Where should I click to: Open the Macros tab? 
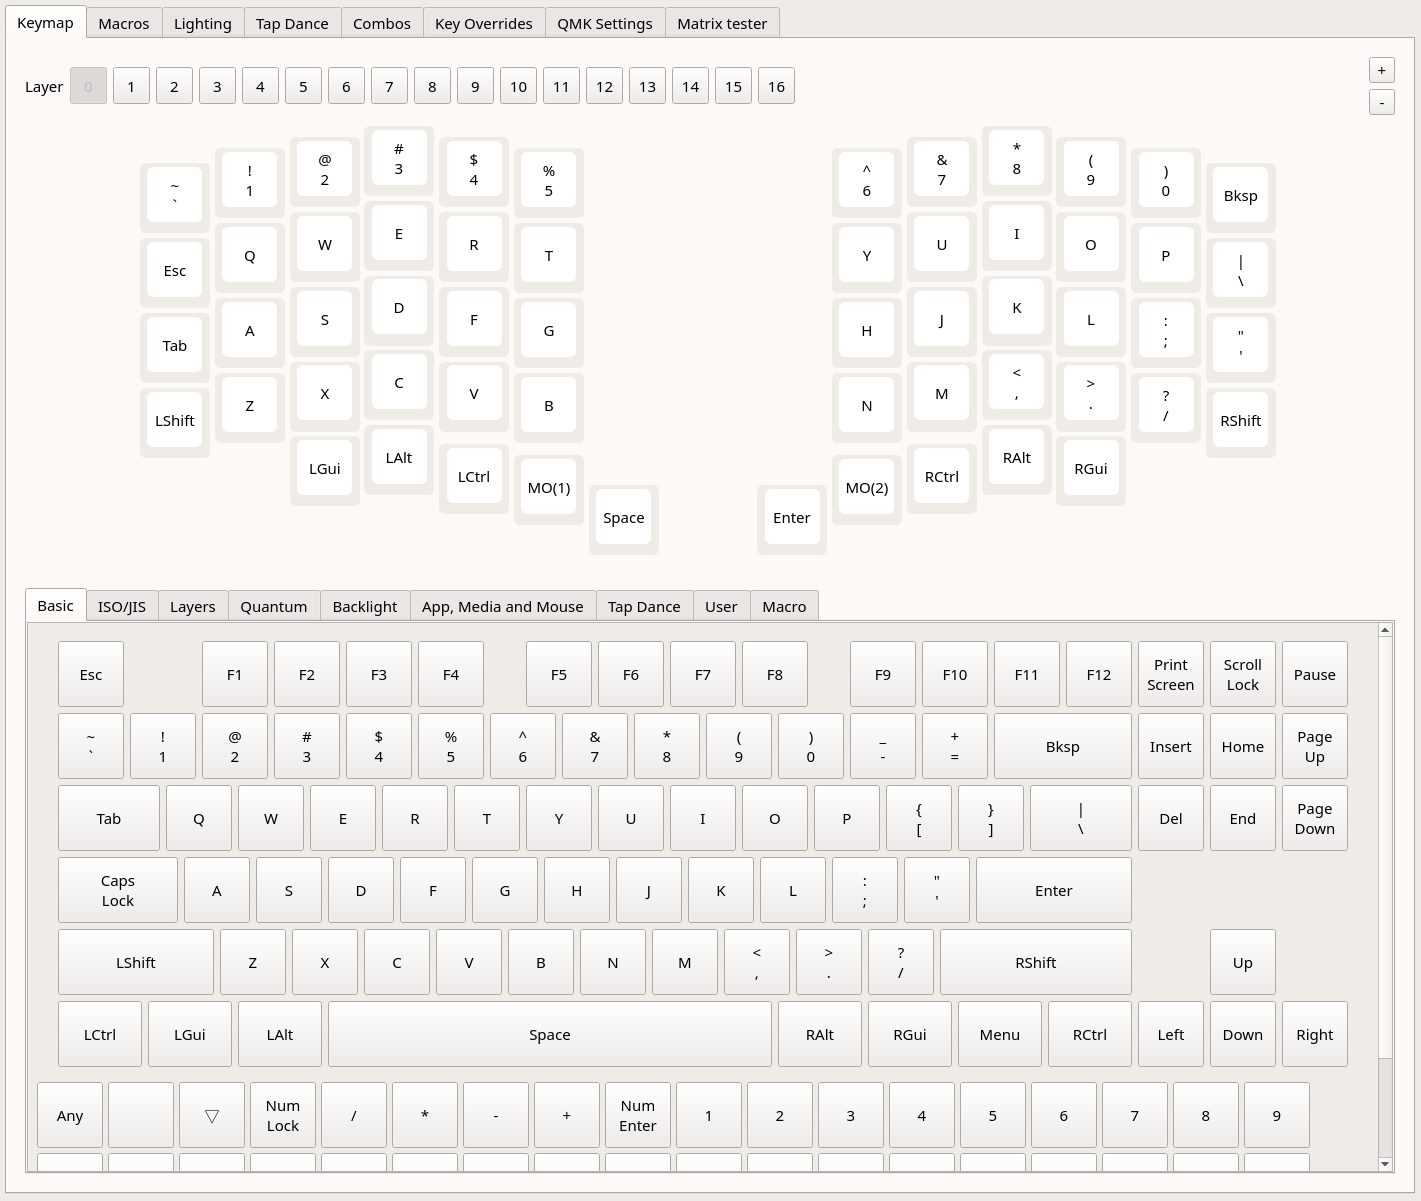click(x=124, y=23)
